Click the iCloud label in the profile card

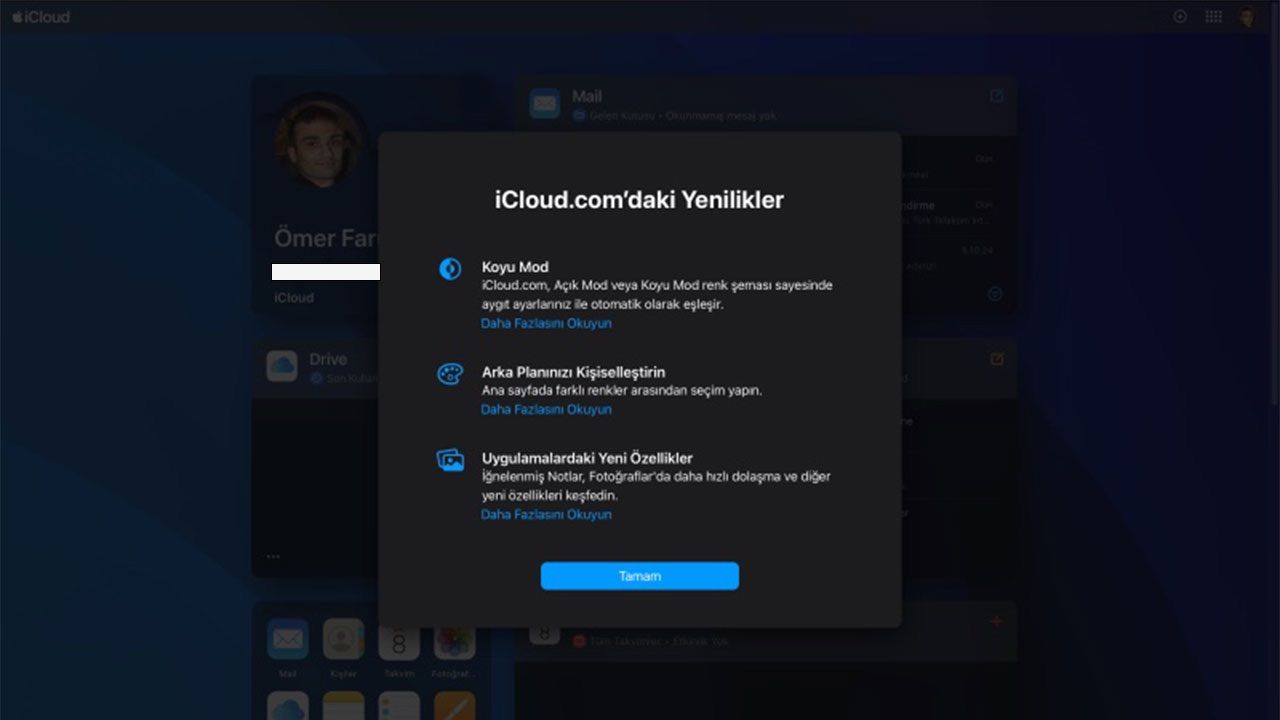pyautogui.click(x=294, y=297)
